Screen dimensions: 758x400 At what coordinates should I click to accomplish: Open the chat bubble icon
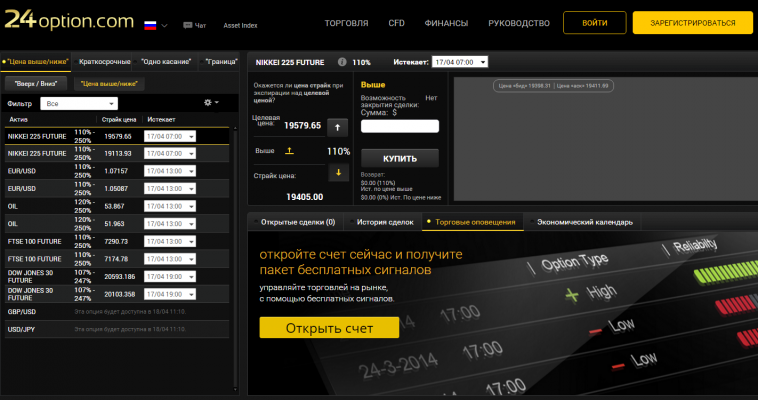pos(188,25)
